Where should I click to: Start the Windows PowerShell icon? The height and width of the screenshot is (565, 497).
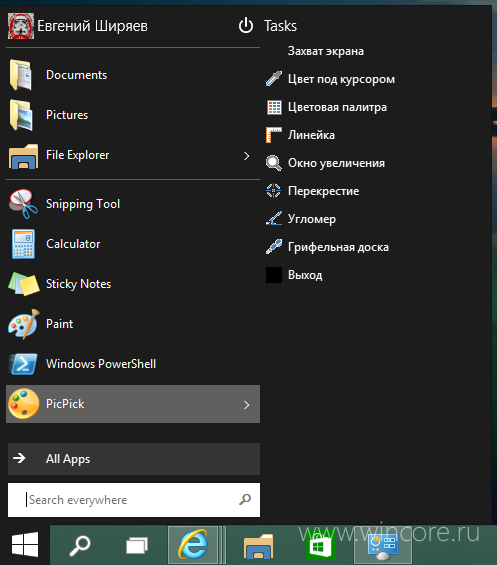[23, 364]
